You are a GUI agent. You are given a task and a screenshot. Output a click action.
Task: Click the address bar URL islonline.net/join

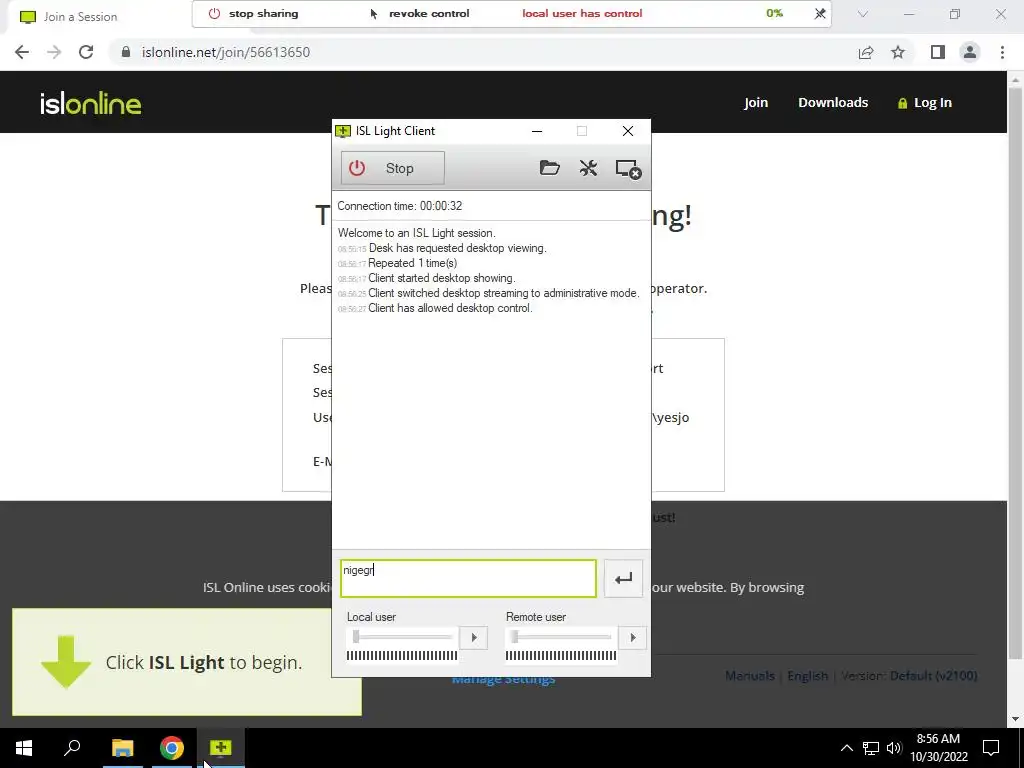226,52
